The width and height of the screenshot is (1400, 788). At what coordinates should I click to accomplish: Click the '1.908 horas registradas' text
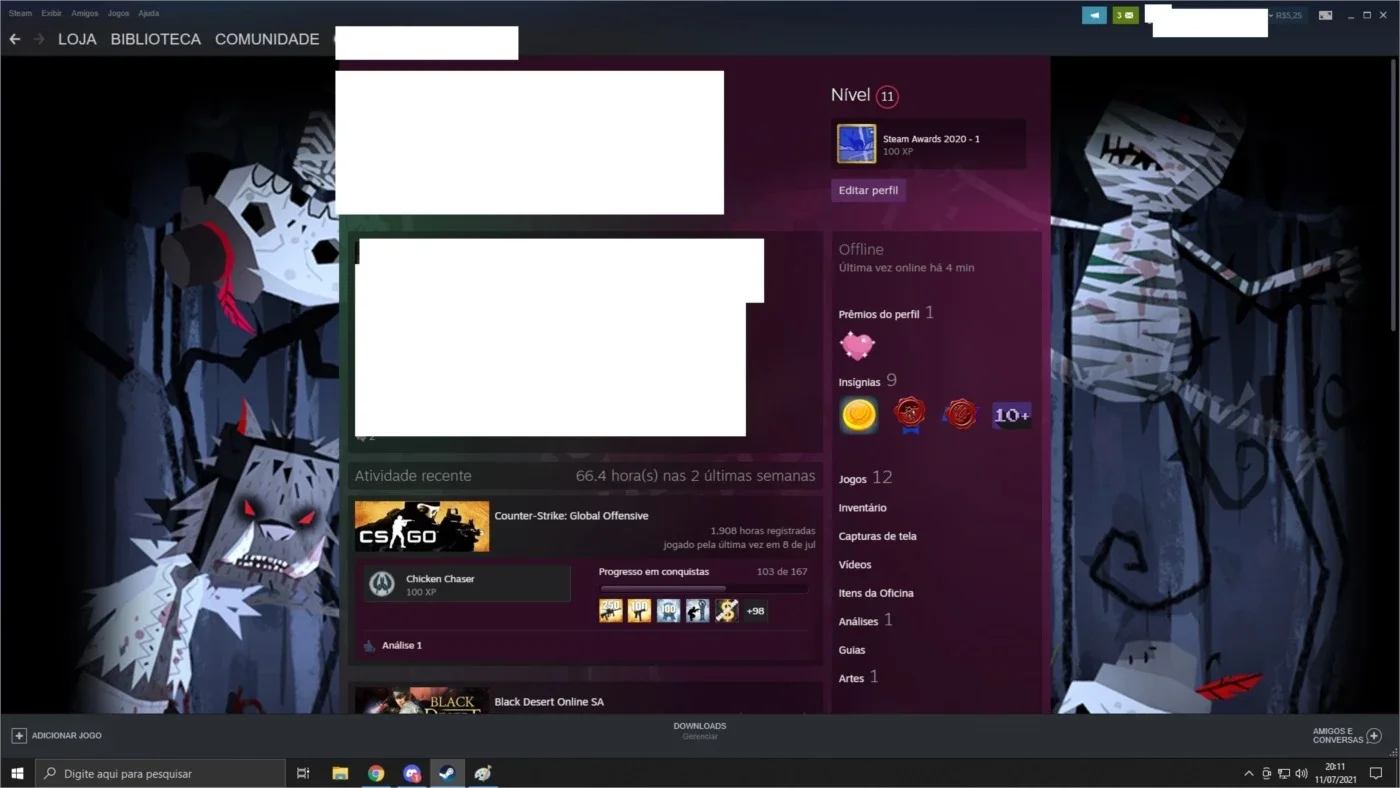click(x=763, y=531)
